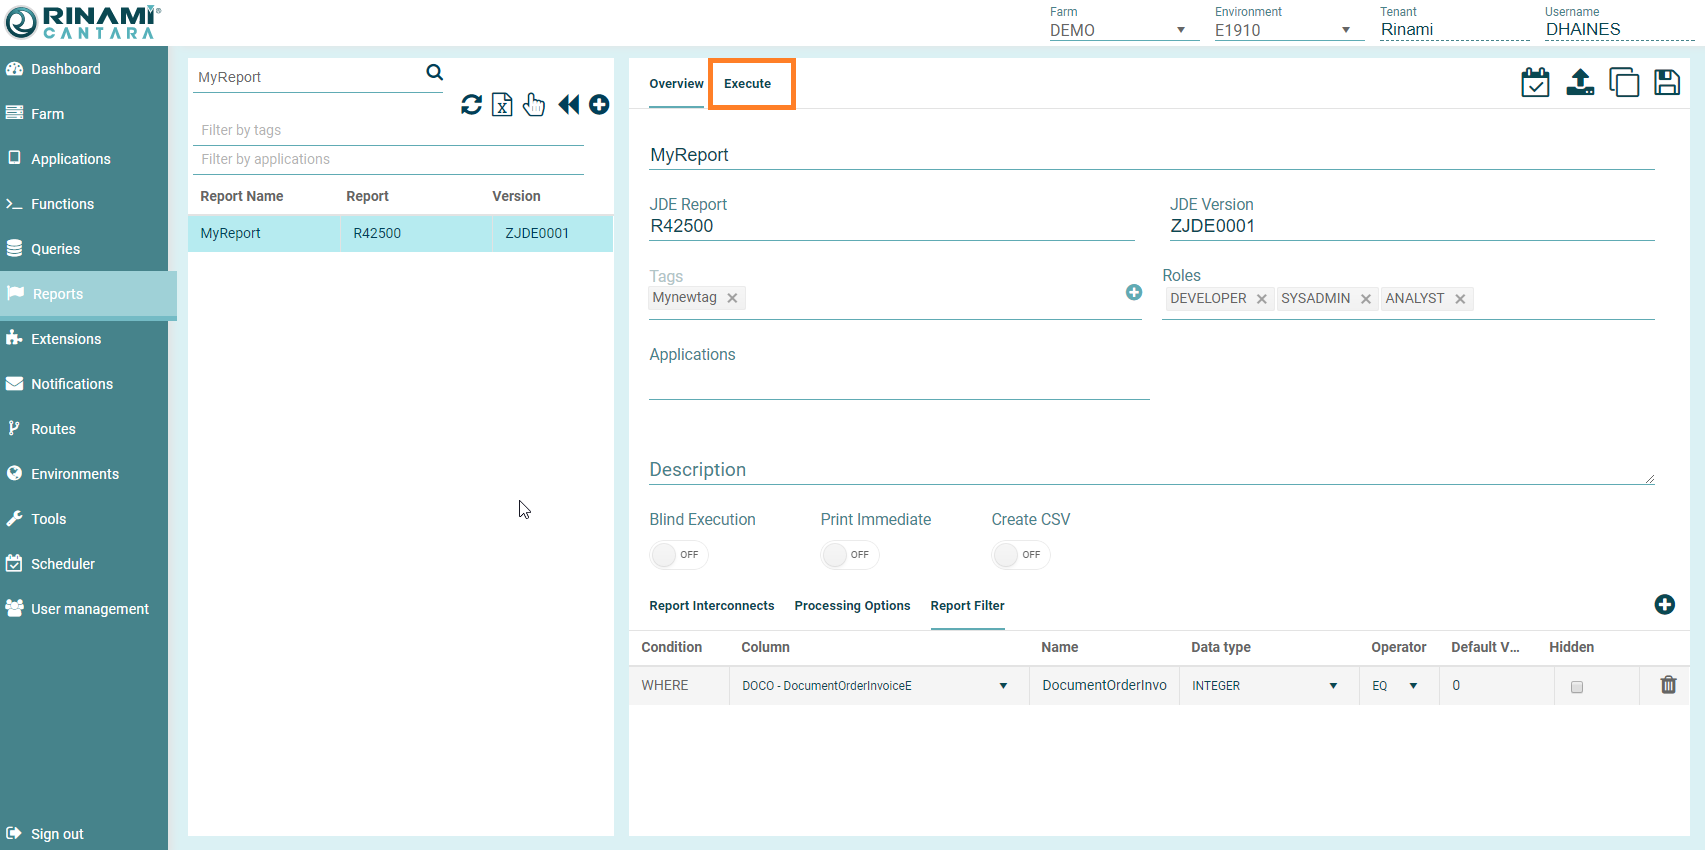
Task: Delete the DOCO filter row with trash icon
Action: pyautogui.click(x=1668, y=685)
